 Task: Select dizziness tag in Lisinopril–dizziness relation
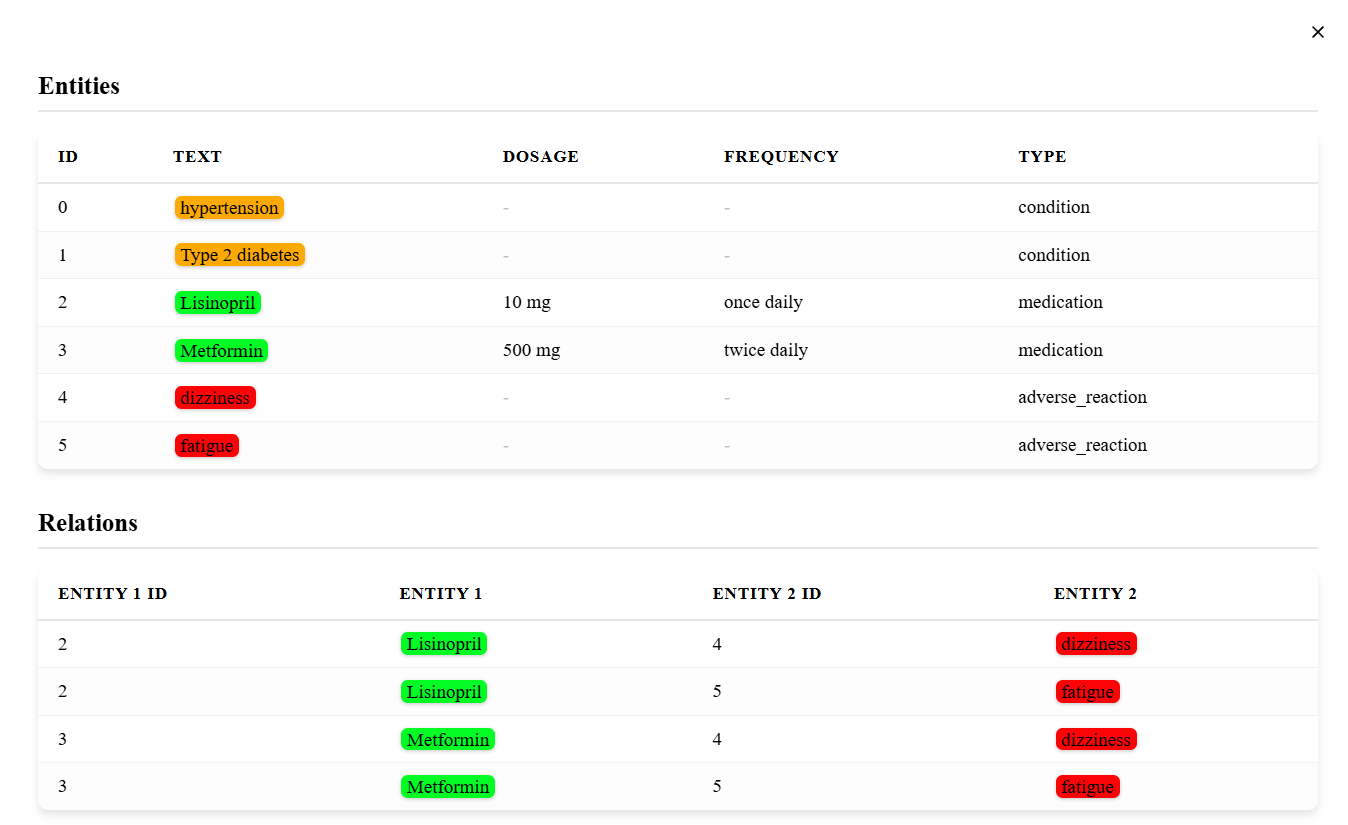1096,644
